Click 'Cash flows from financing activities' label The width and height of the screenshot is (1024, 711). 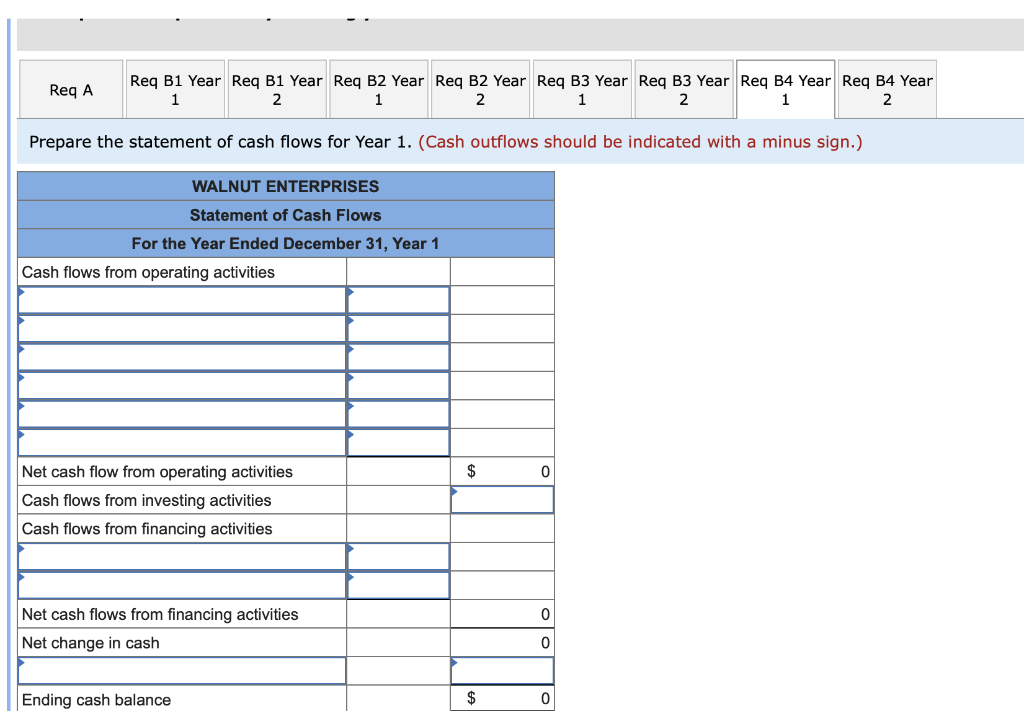(147, 529)
